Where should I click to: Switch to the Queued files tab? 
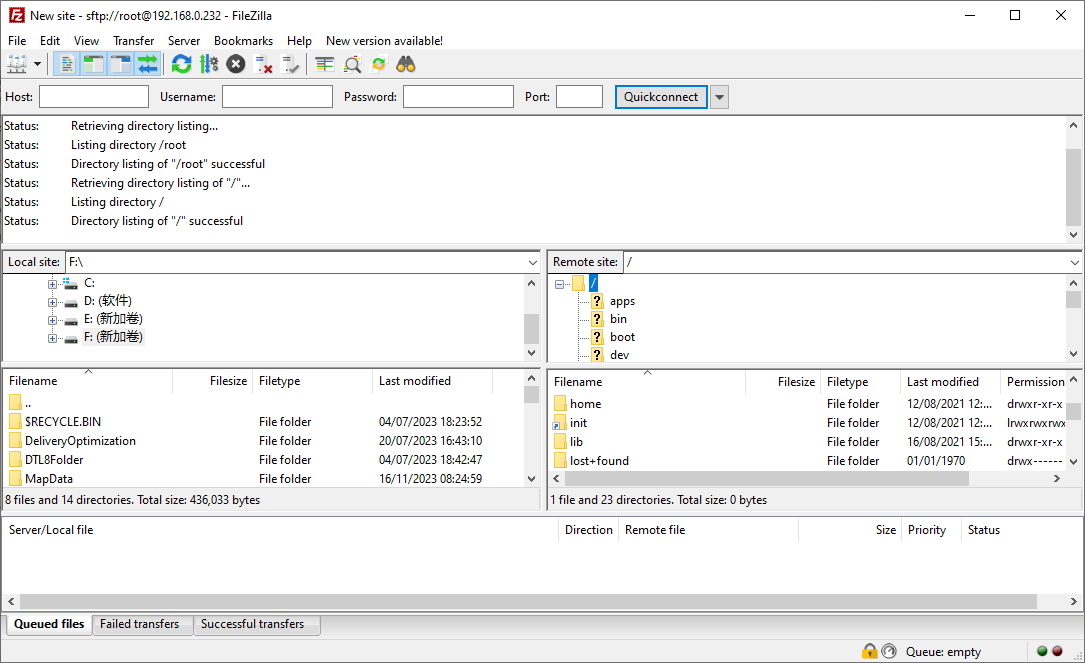click(x=49, y=624)
